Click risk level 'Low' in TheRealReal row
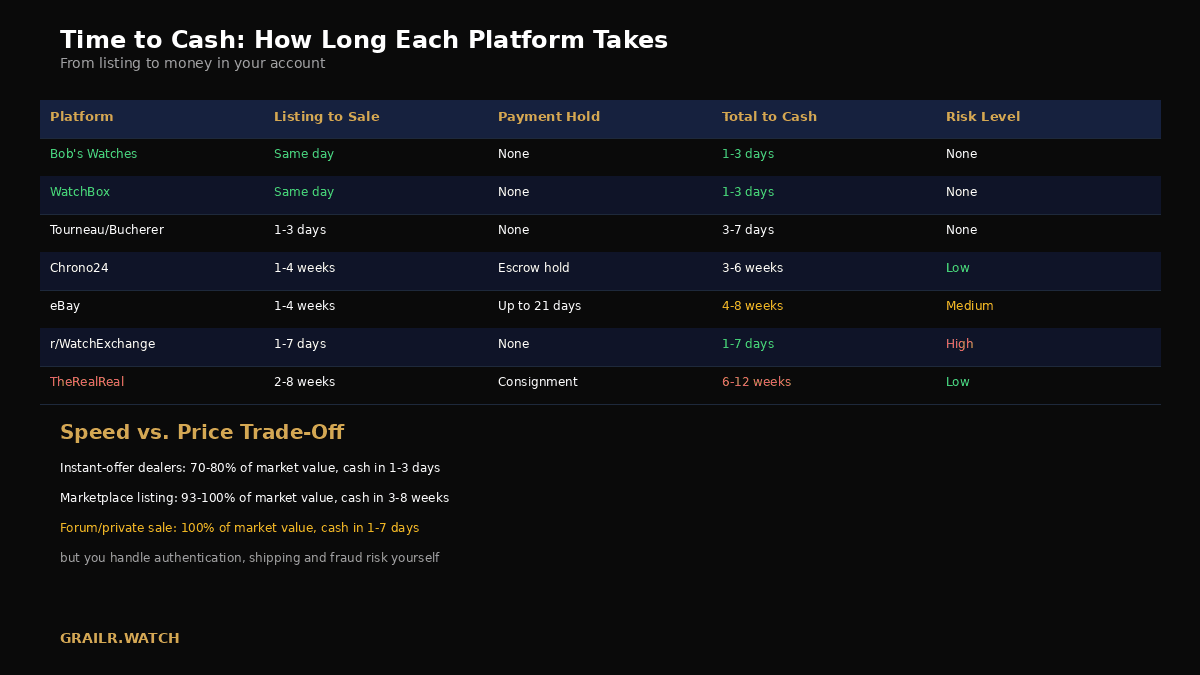This screenshot has height=675, width=1200. pos(958,382)
